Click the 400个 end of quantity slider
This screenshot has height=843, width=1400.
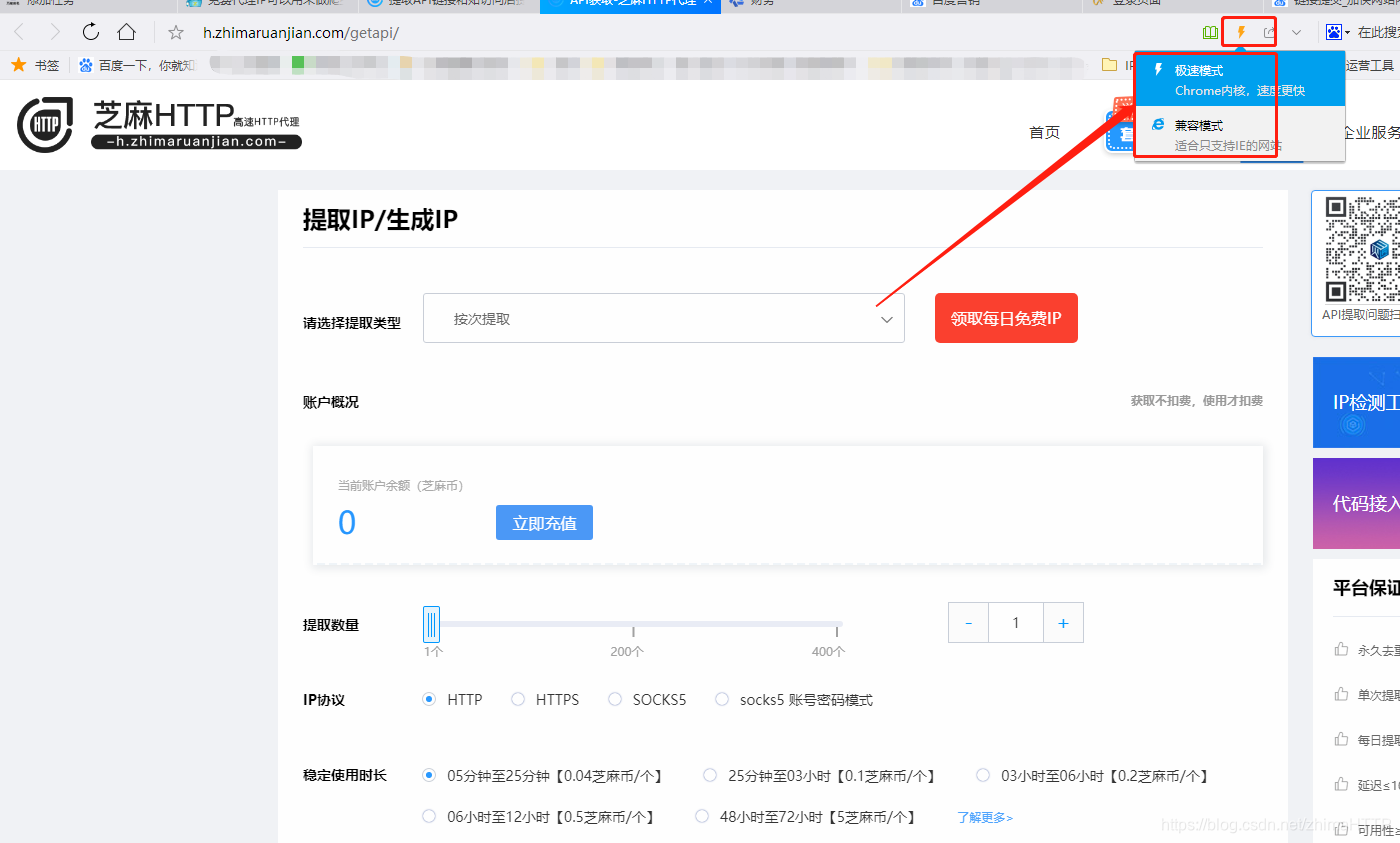(828, 651)
